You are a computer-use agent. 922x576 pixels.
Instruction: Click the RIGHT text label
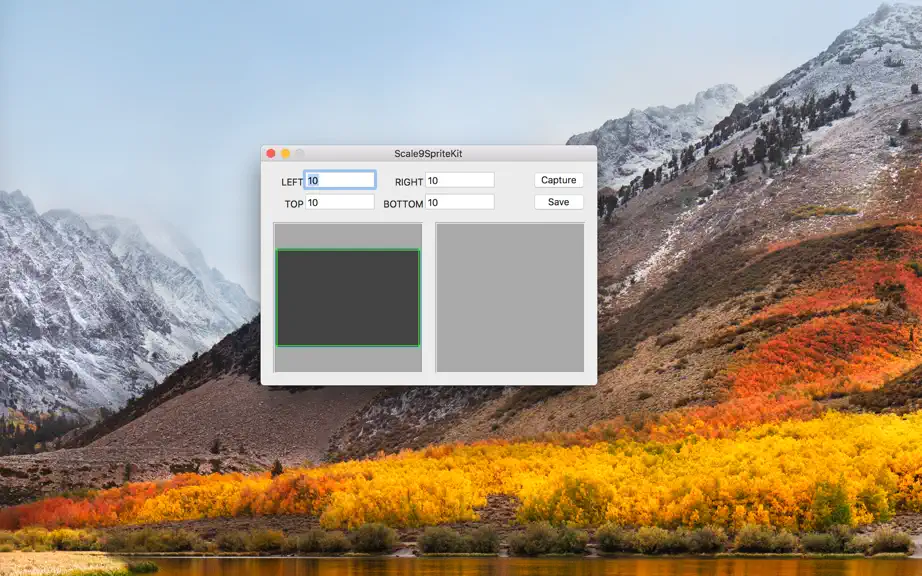coord(409,182)
